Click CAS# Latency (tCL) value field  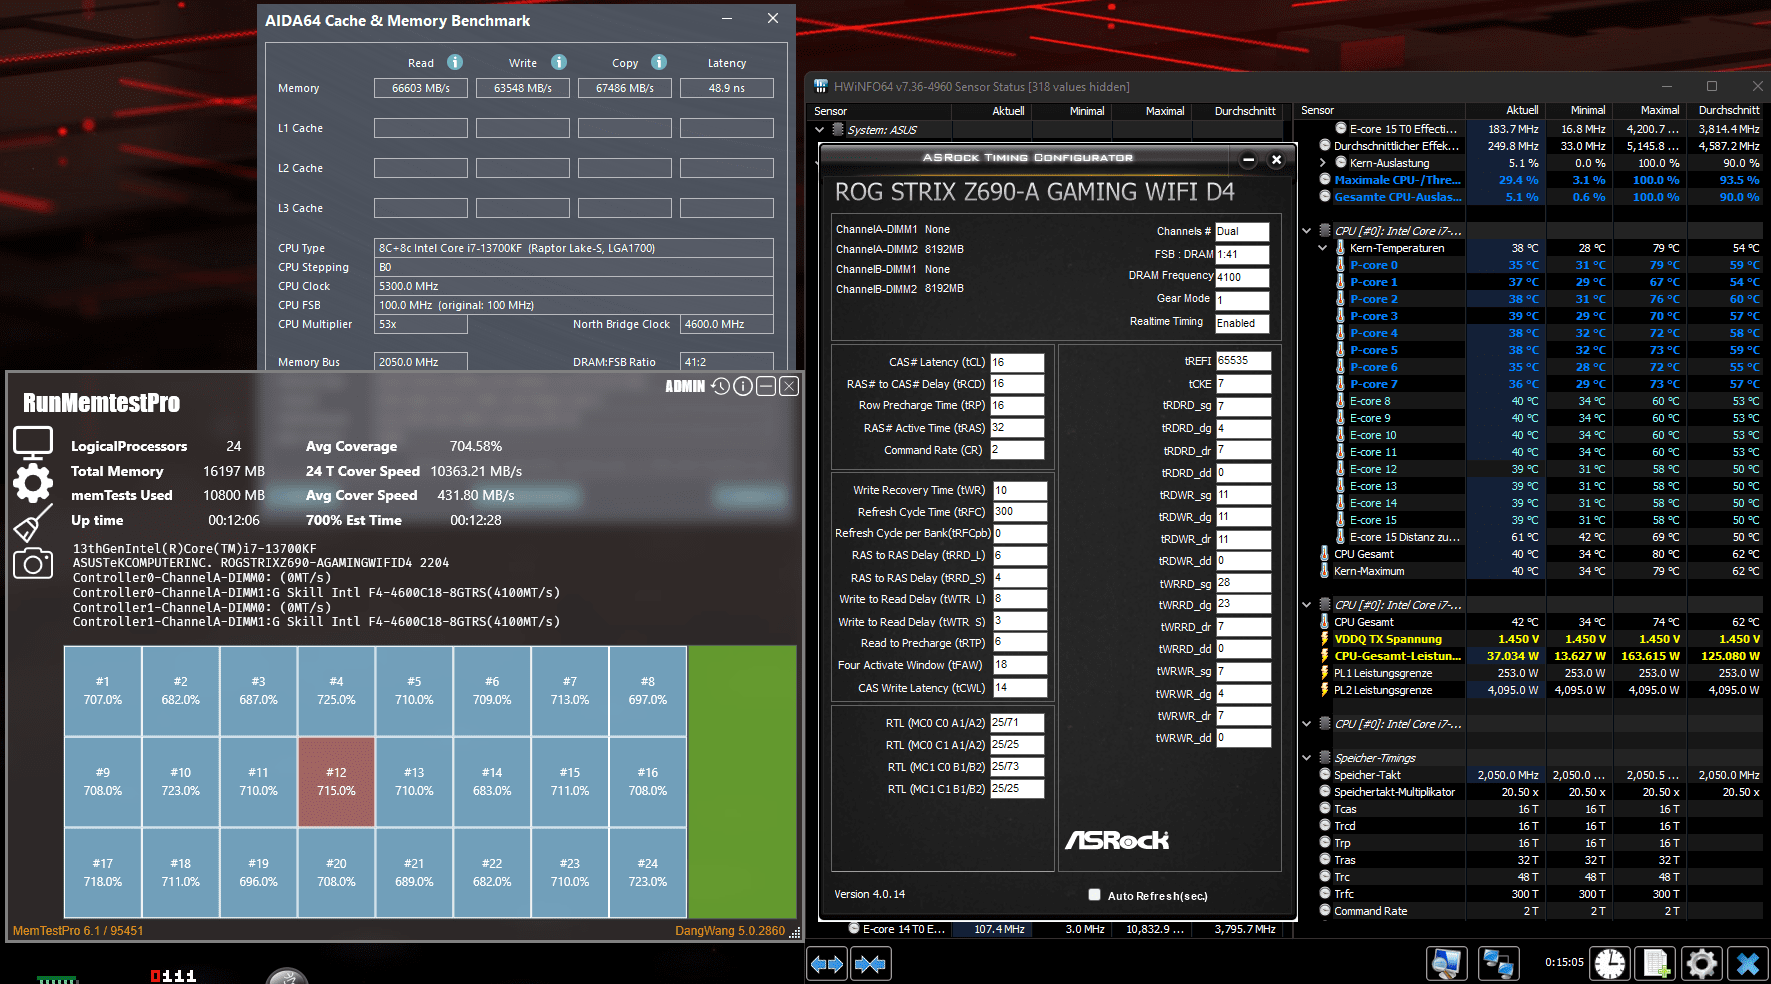(1017, 362)
